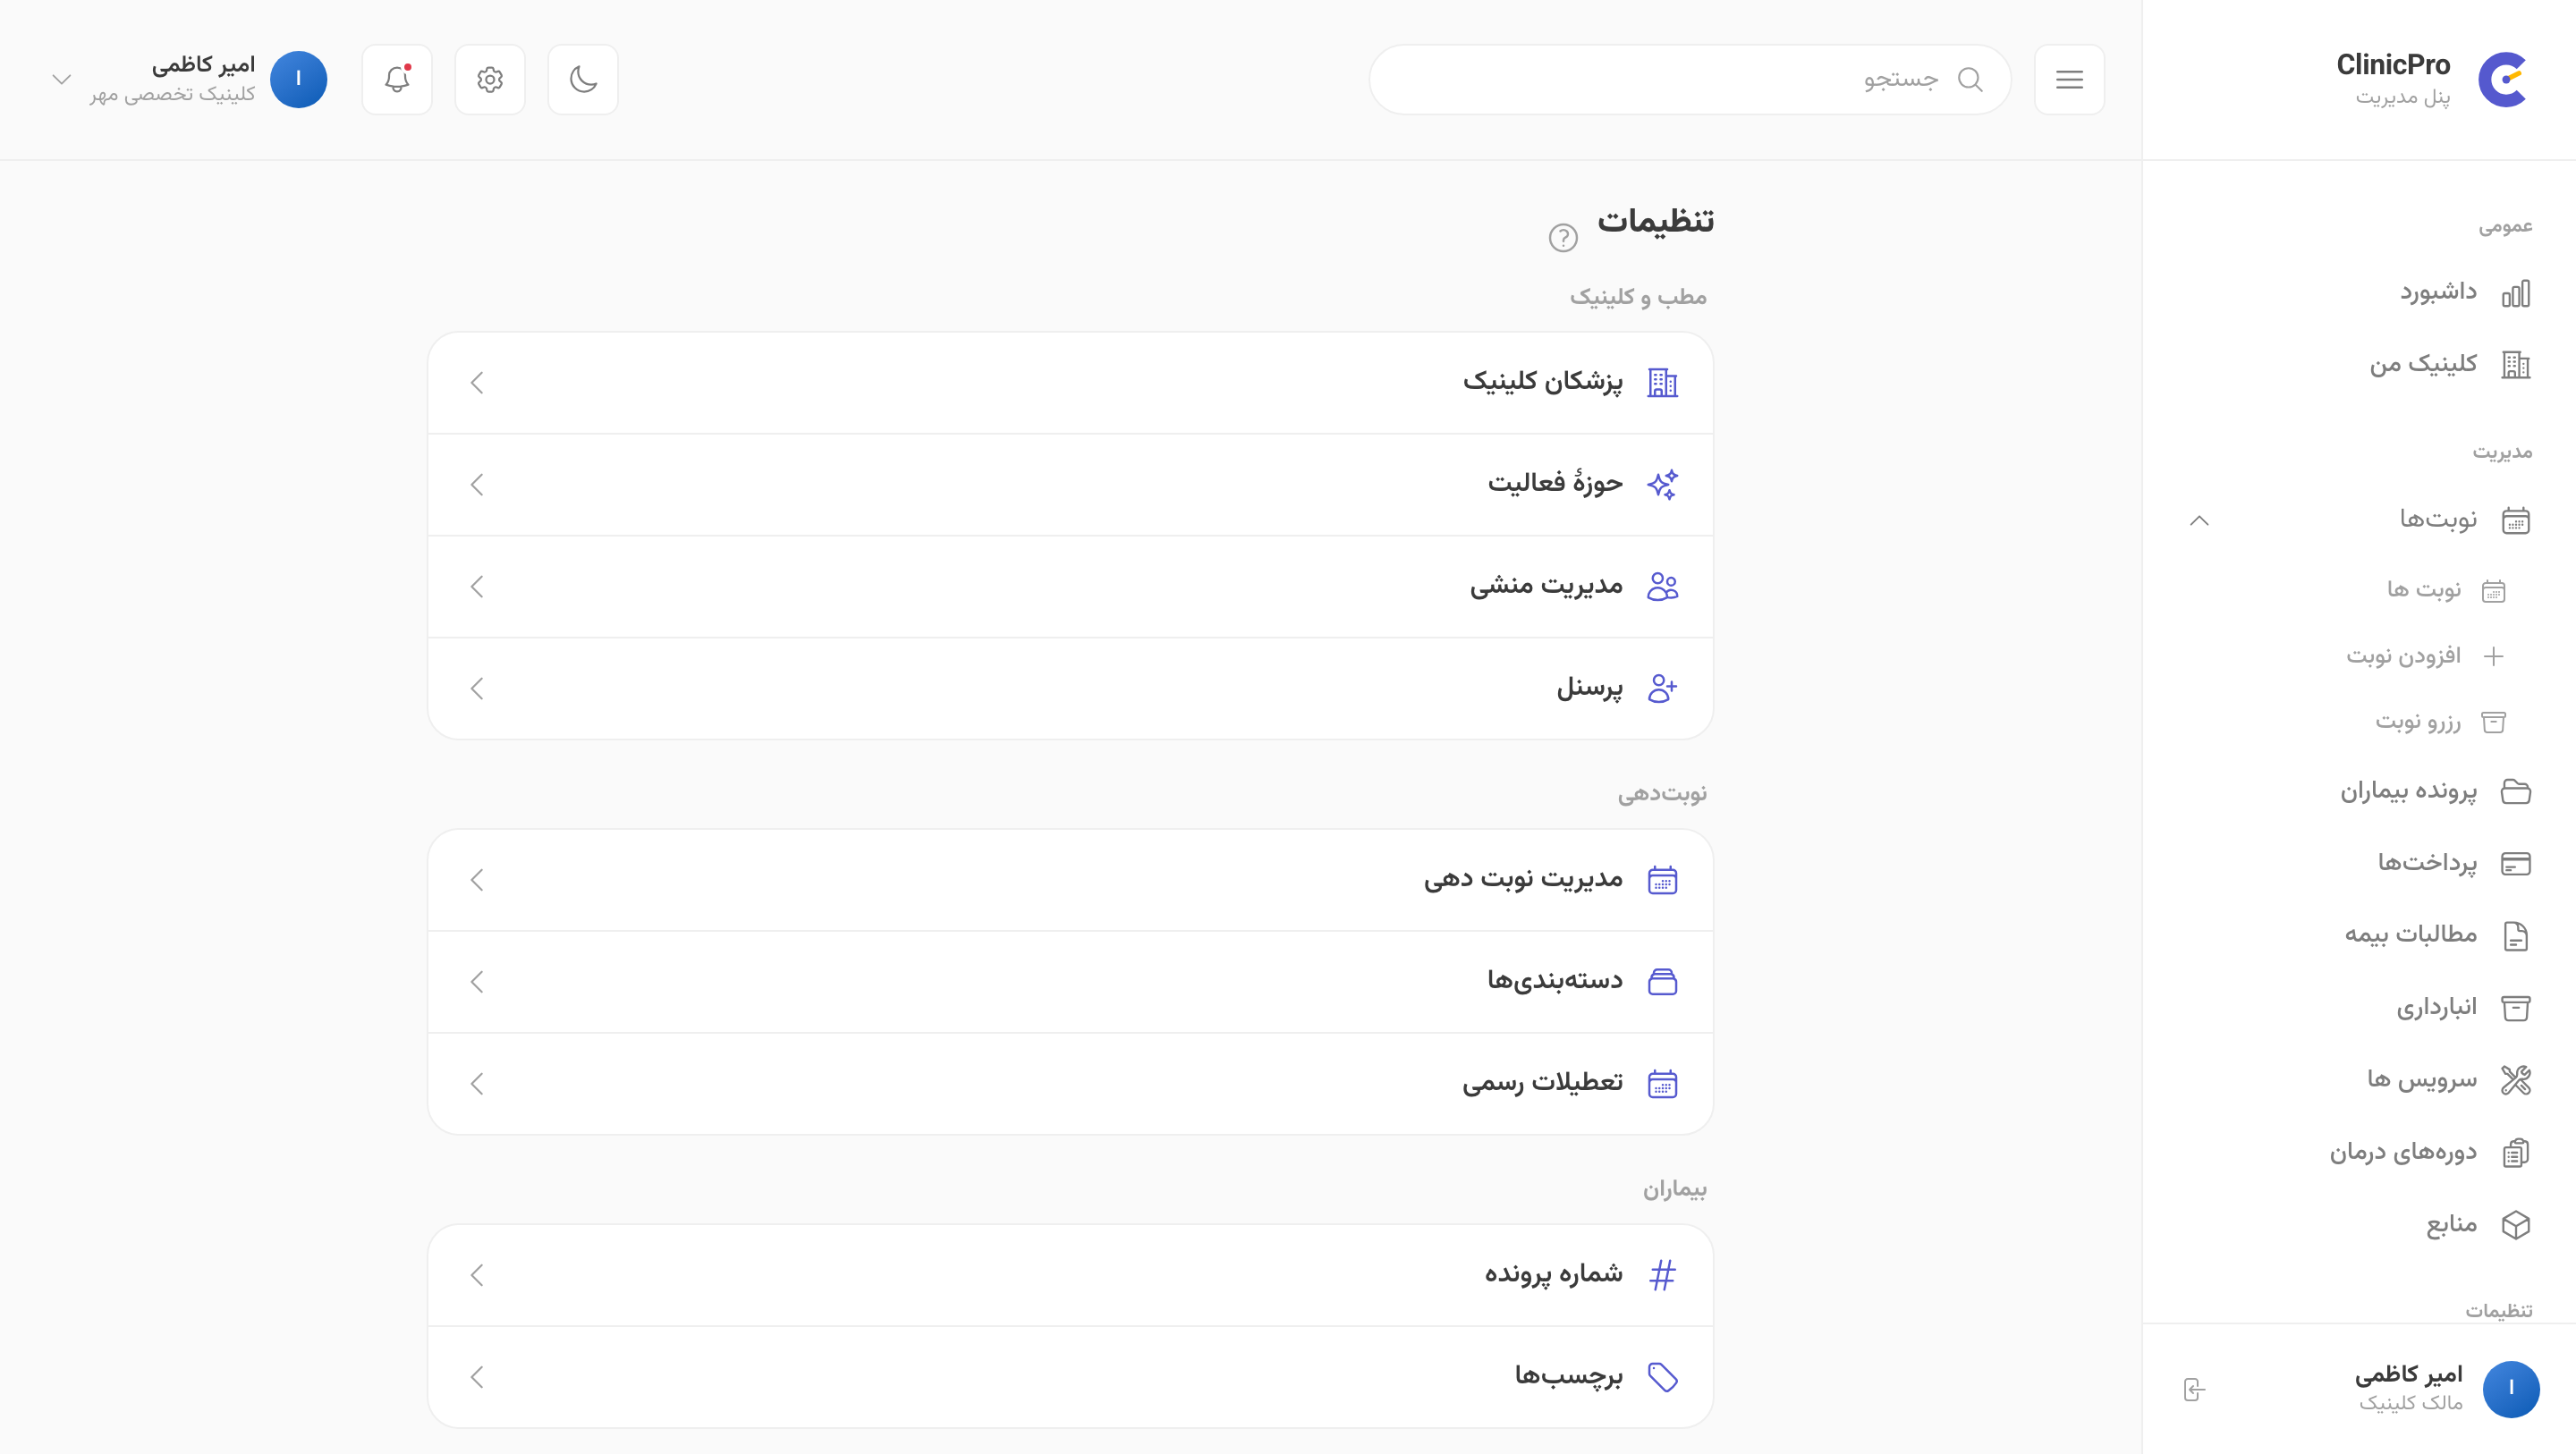Screen dimensions: 2576x1454
Task: Open the تعطیلات رسمی settings row
Action: pyautogui.click(x=1070, y=1084)
